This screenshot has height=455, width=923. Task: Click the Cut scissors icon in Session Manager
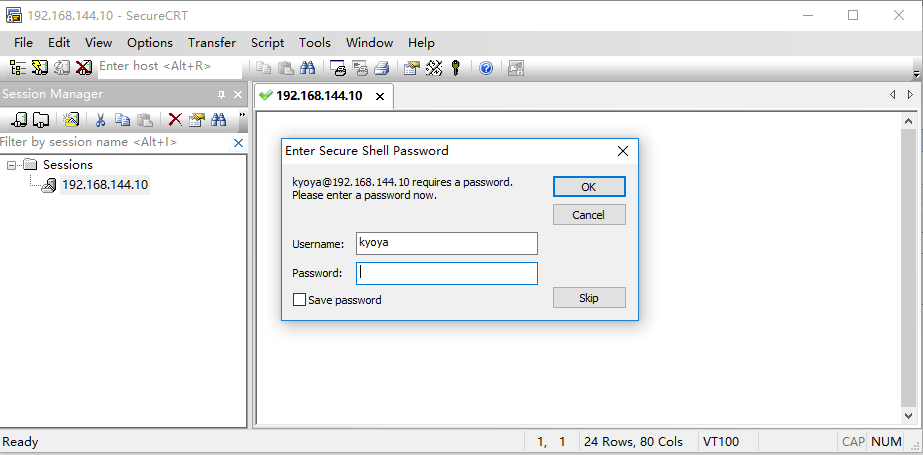point(100,120)
